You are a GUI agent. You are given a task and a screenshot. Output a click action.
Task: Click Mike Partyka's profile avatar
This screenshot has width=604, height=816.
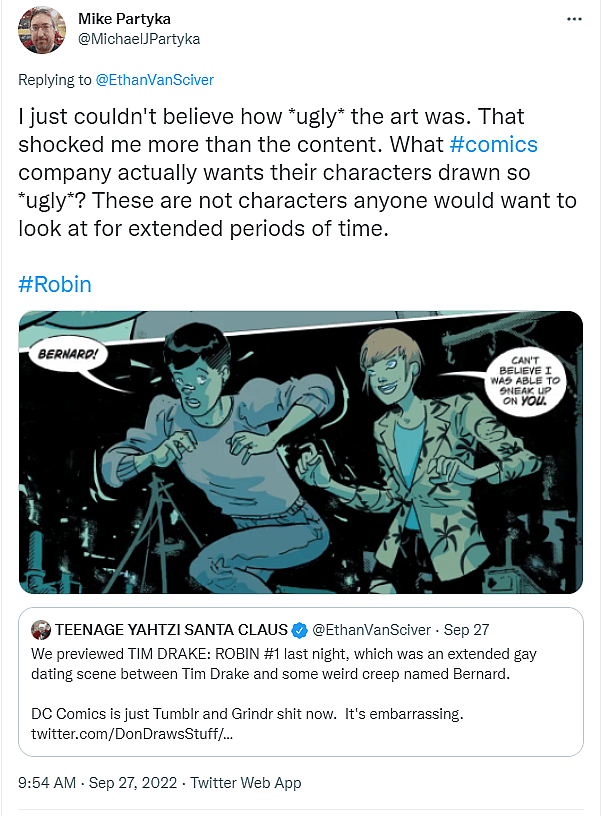pyautogui.click(x=41, y=29)
